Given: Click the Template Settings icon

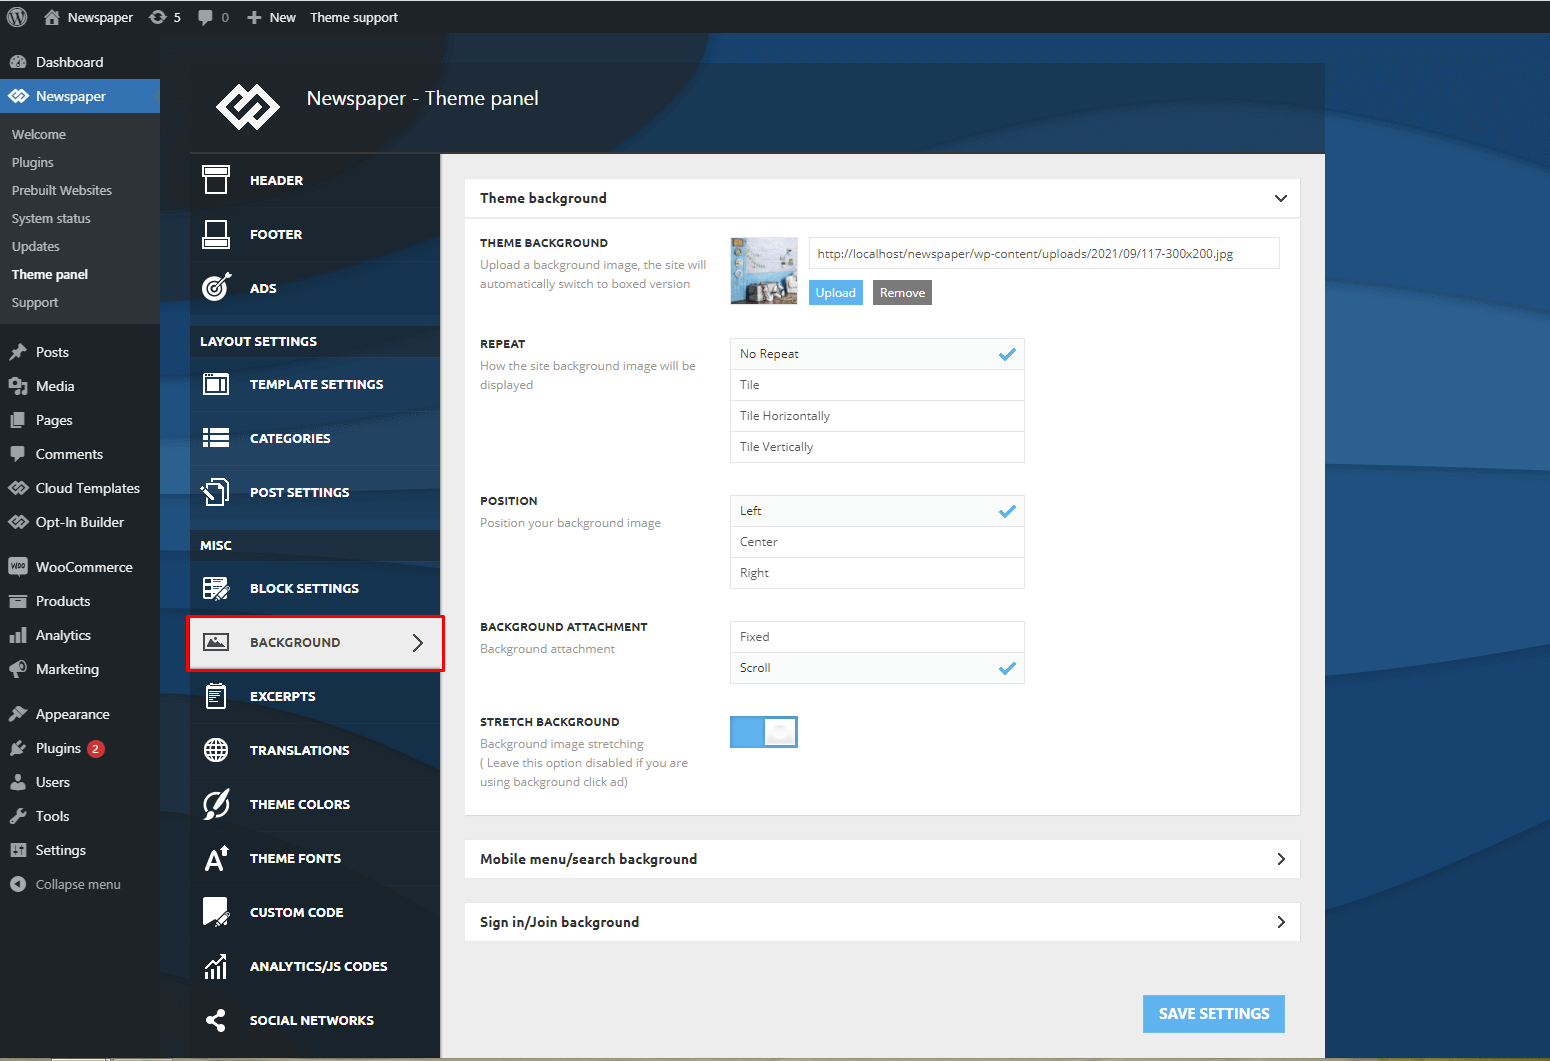Looking at the screenshot, I should (216, 384).
